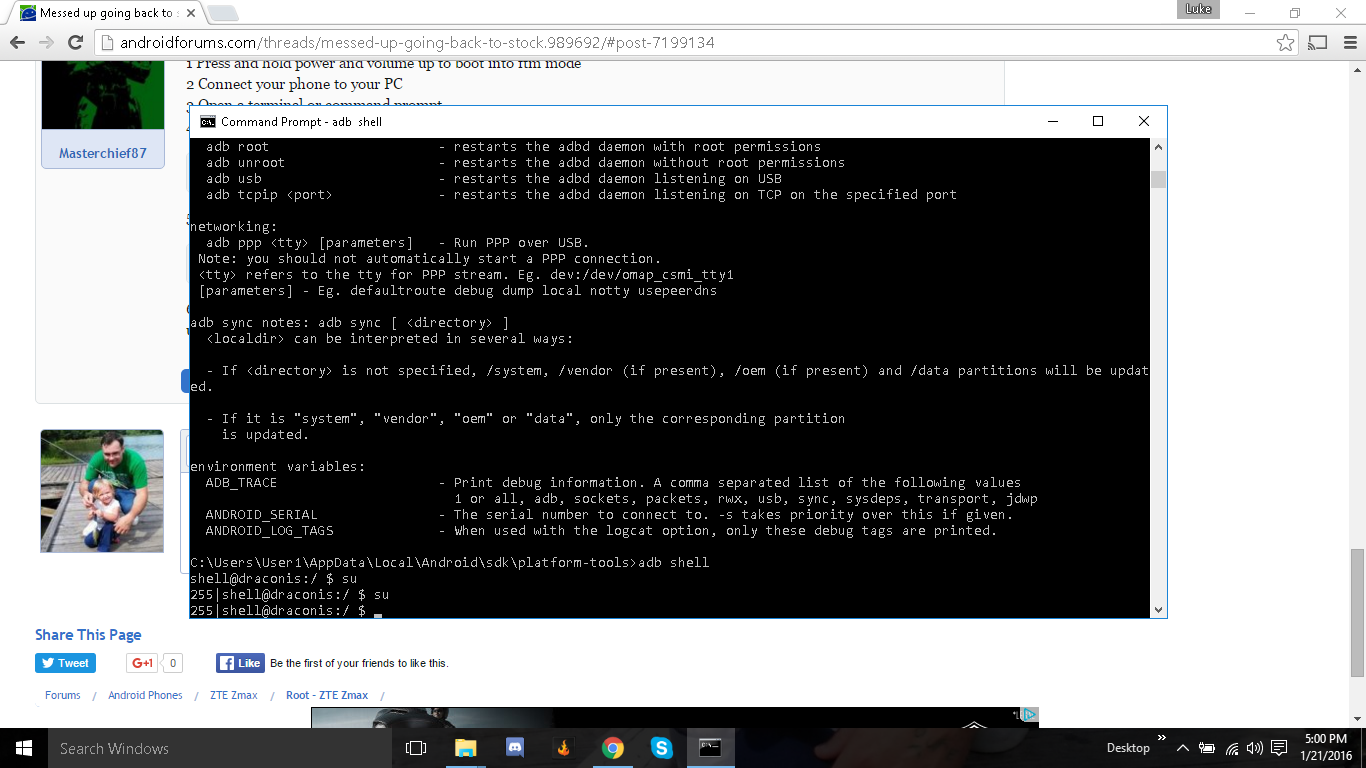Expand the Desktop toolbar chevron
This screenshot has height=768, width=1366.
1162,739
